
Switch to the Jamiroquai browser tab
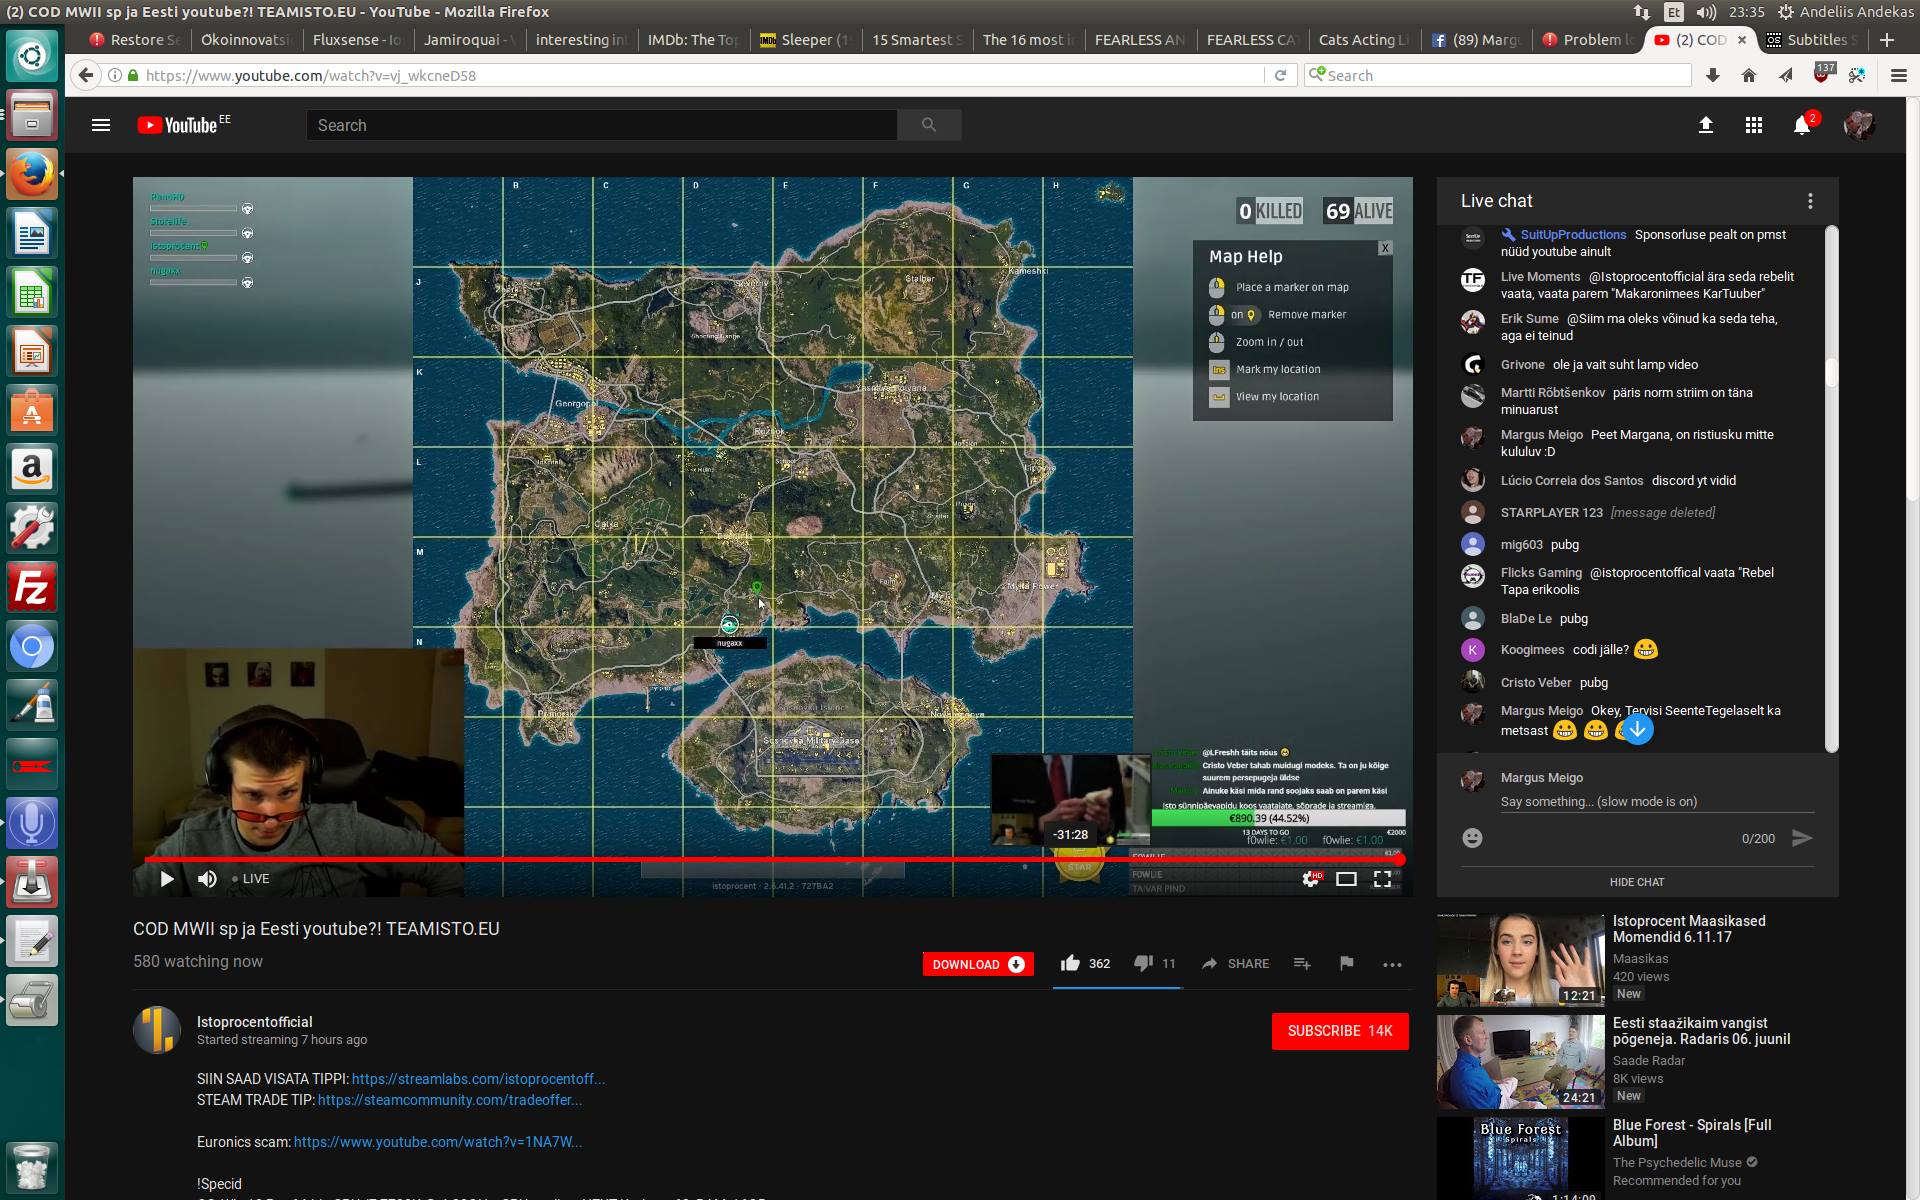[x=466, y=40]
